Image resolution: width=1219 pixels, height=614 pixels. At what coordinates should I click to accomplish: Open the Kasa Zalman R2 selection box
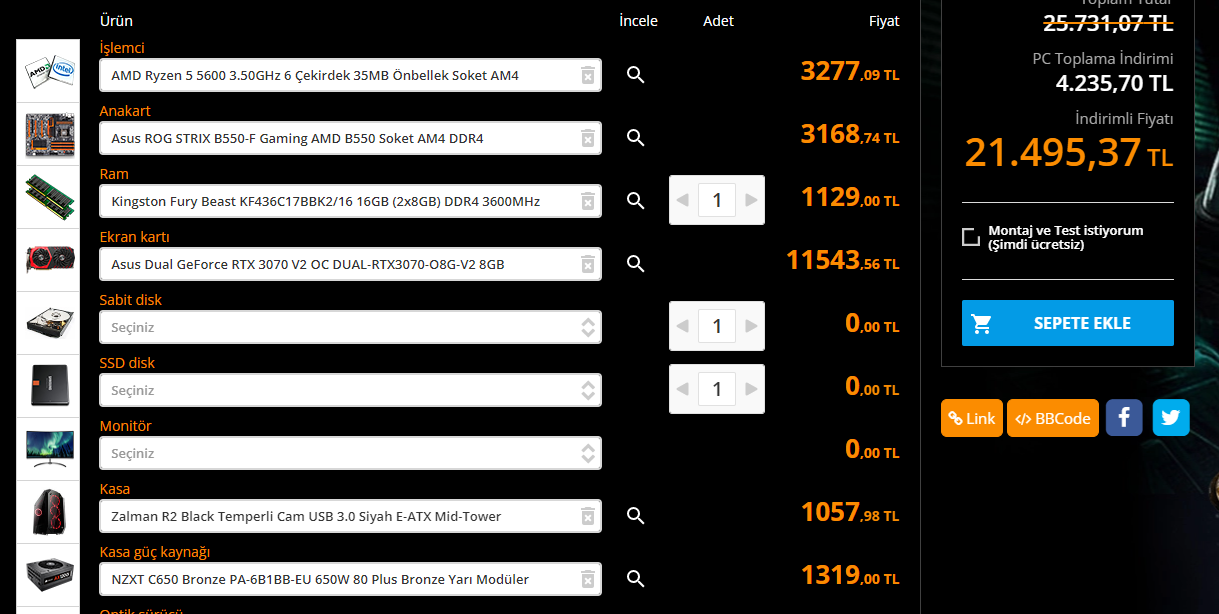coord(351,516)
